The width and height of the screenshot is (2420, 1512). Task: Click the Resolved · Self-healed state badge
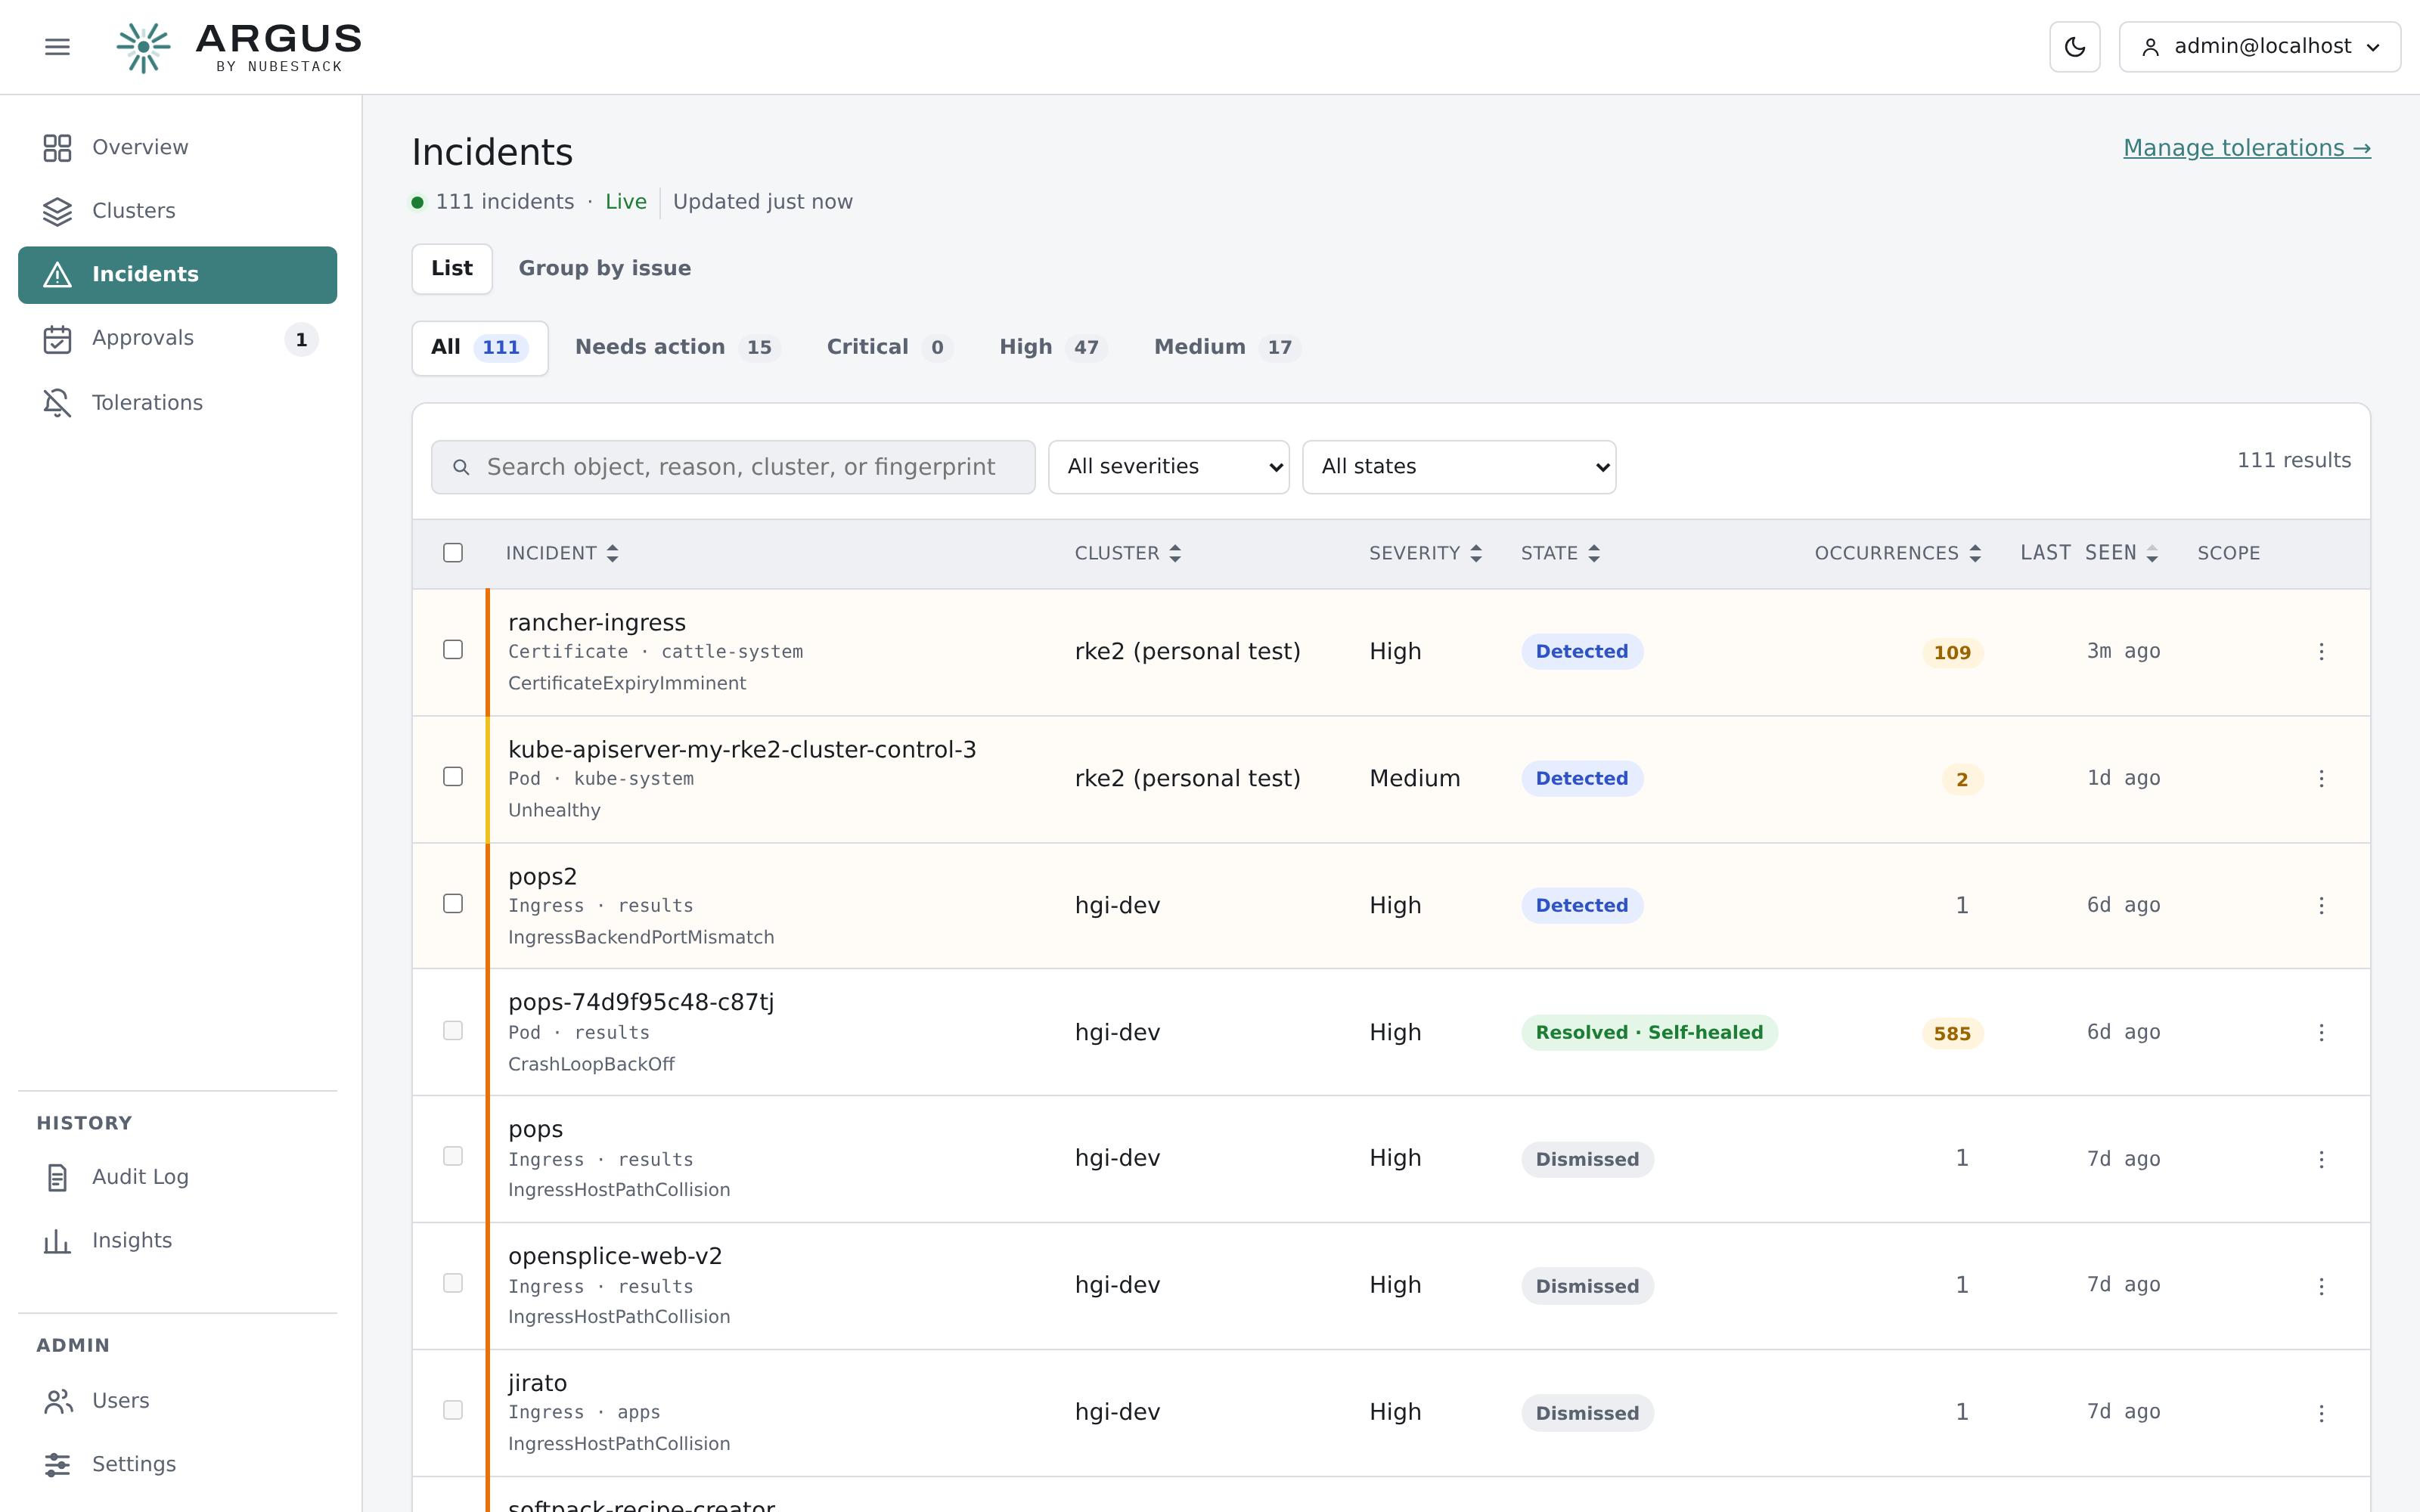1649,1033
